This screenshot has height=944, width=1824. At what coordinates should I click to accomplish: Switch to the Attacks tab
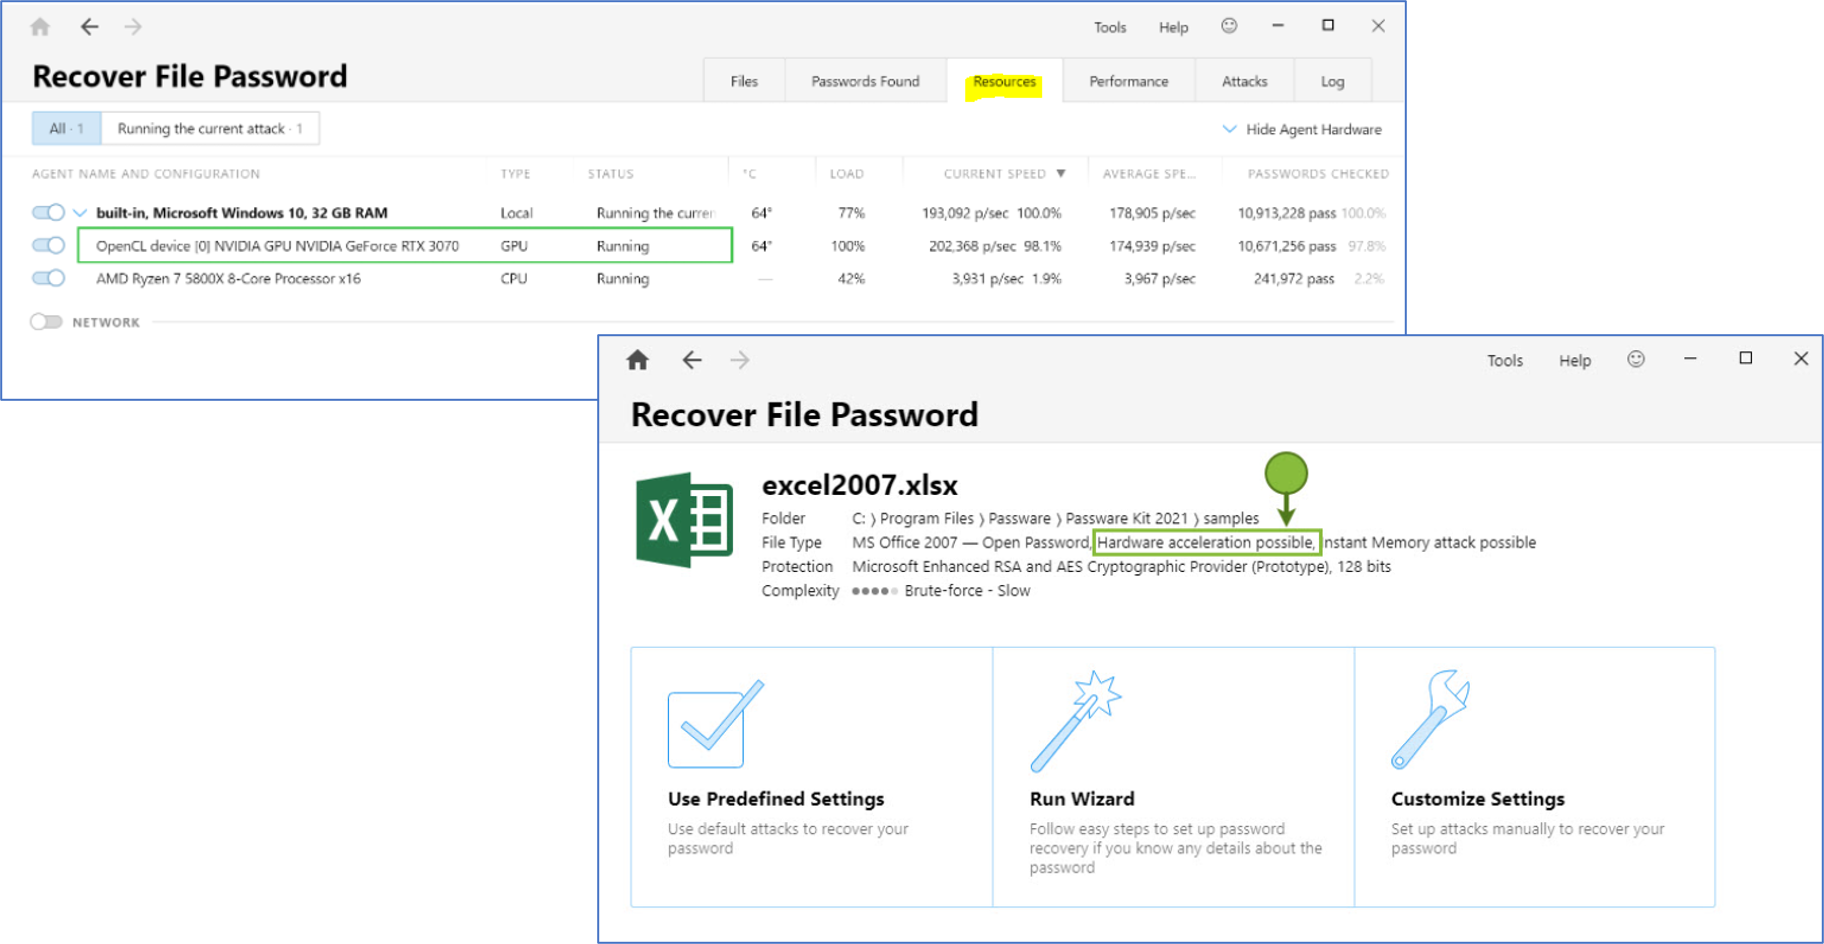[x=1244, y=81]
